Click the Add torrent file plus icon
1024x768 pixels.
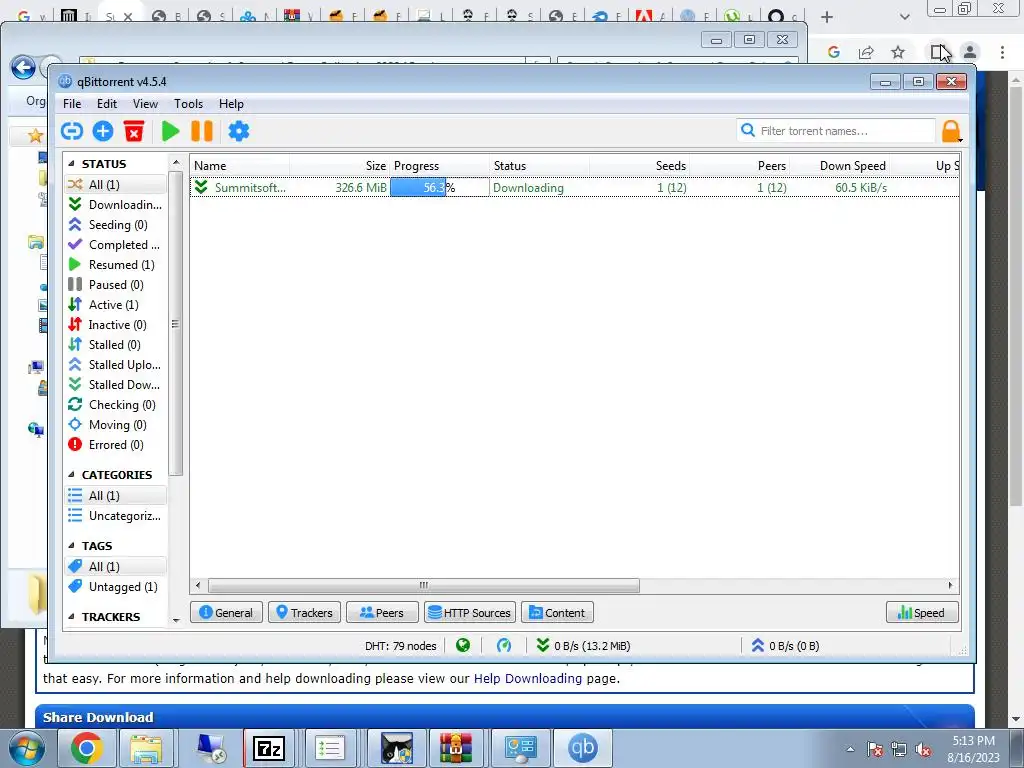pos(103,131)
